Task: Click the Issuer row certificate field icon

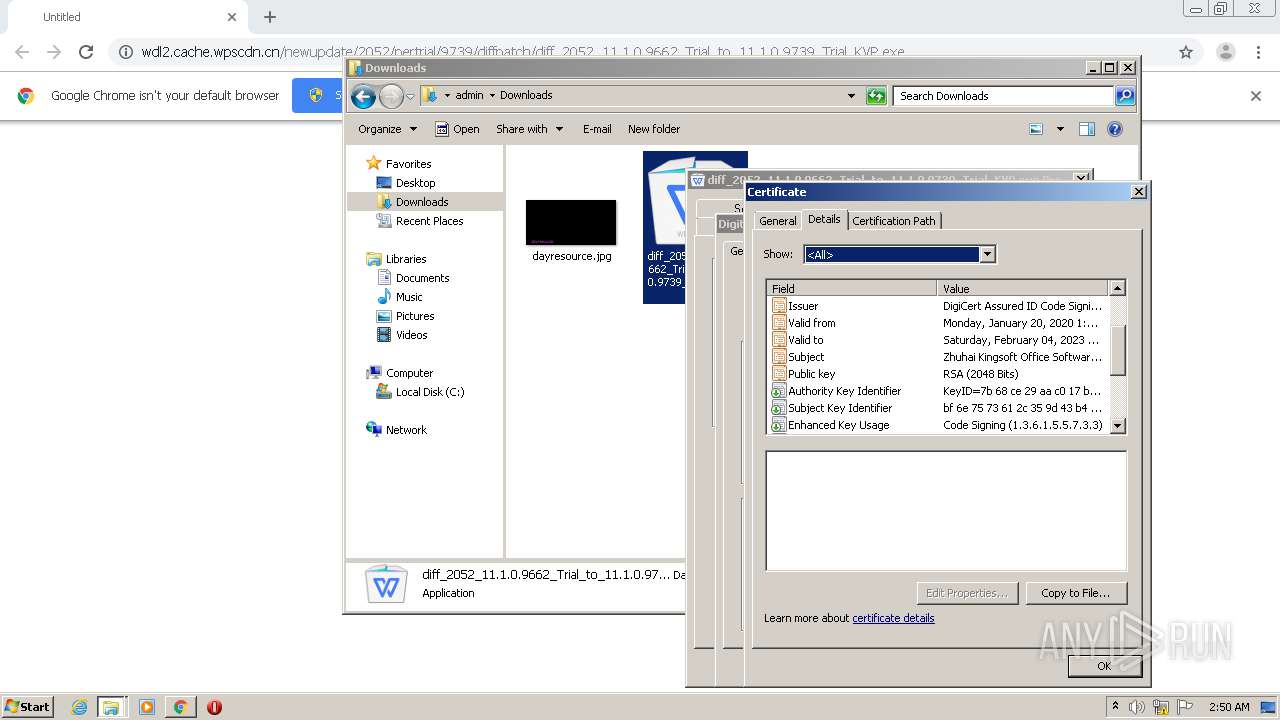Action: click(x=778, y=306)
